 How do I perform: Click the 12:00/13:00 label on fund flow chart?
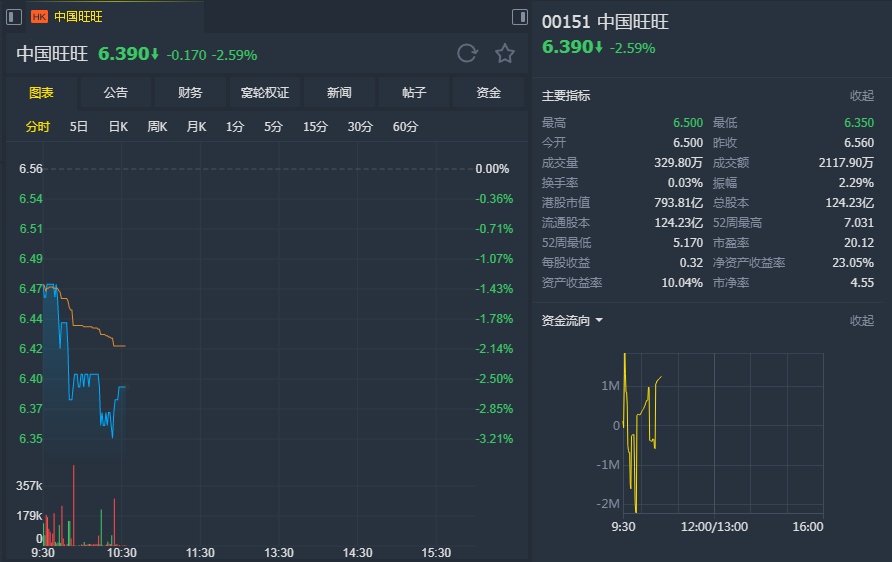click(714, 526)
